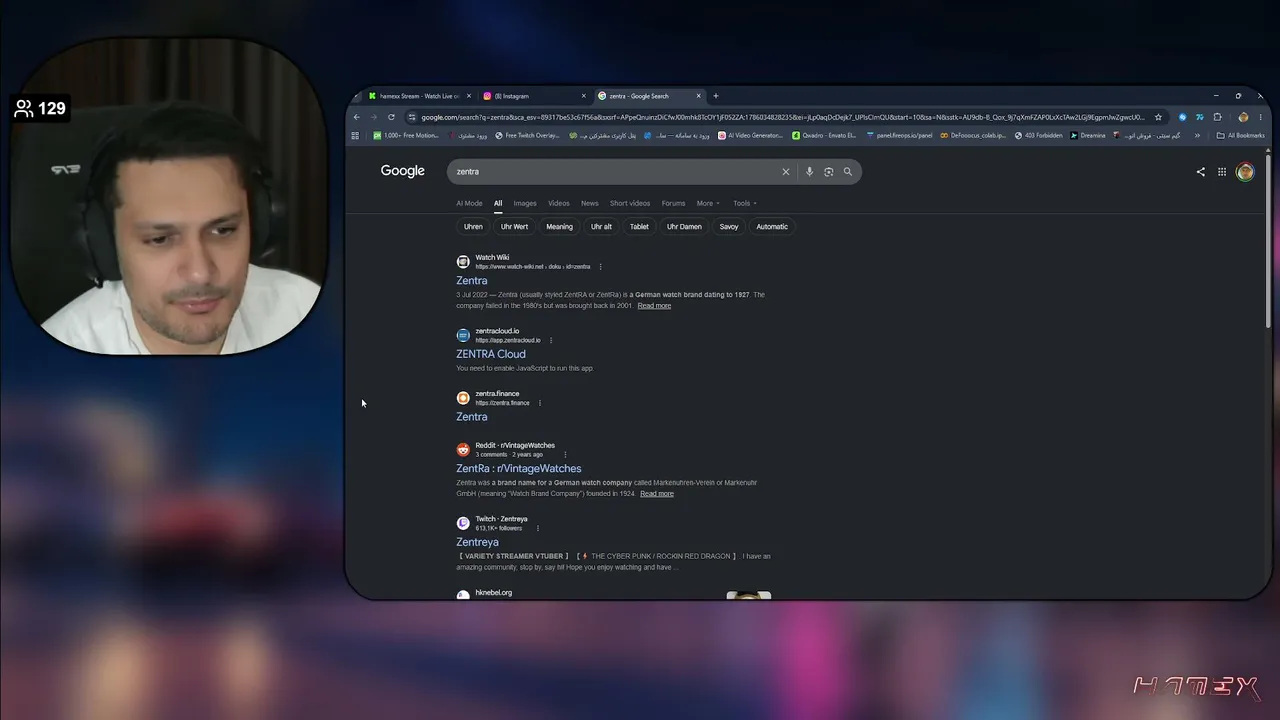Click the Chrome profile avatar in the toolbar
Screen dimensions: 1280x720
click(1243, 117)
